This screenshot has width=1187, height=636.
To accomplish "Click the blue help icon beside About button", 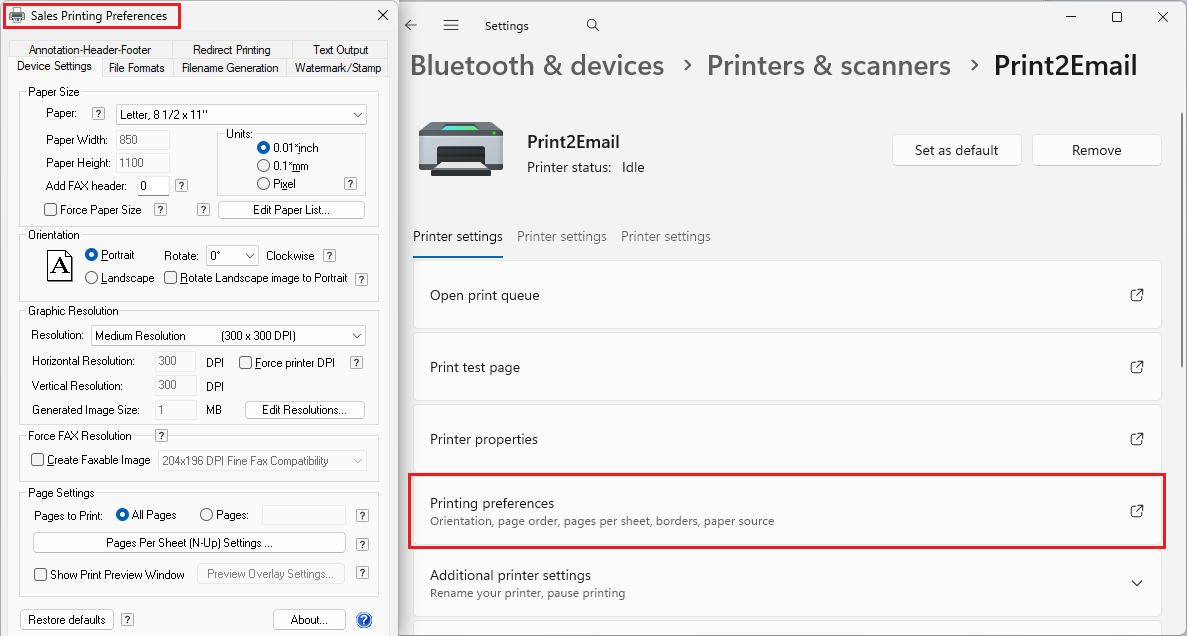I will 364,620.
